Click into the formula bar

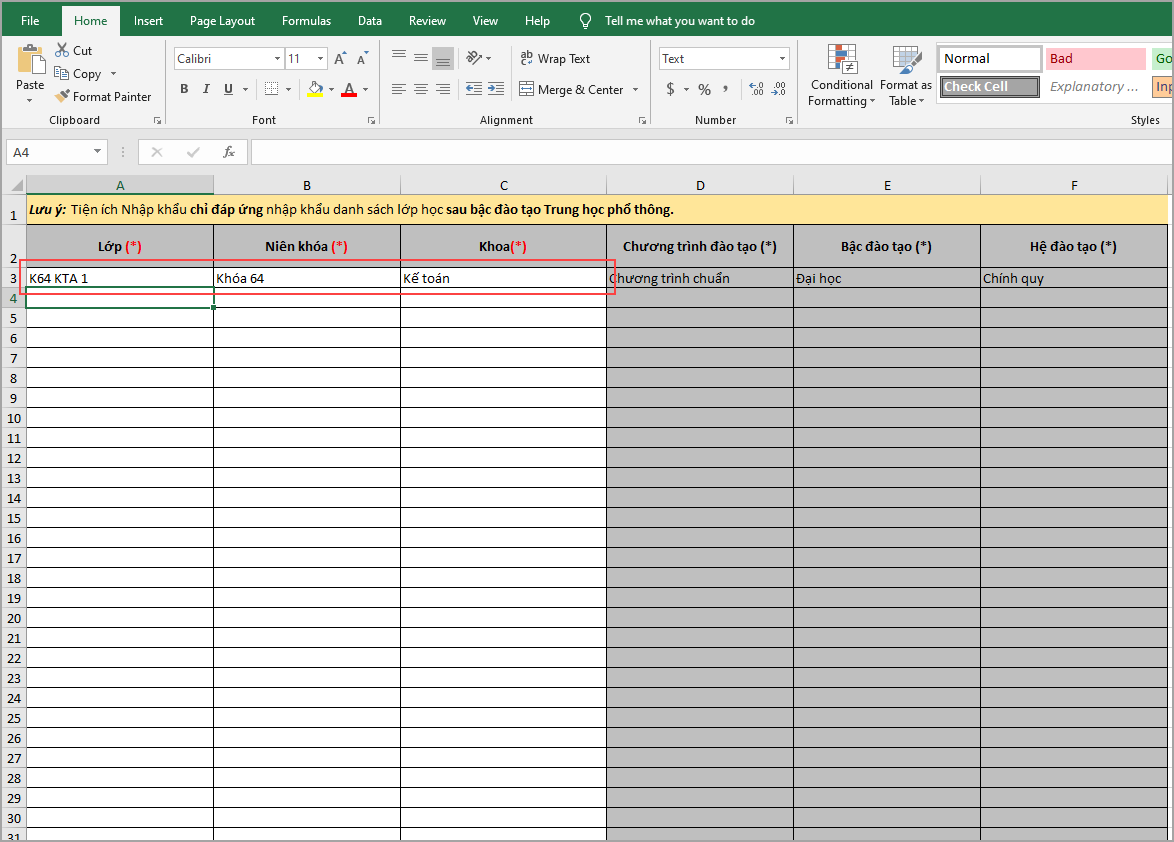click(711, 152)
